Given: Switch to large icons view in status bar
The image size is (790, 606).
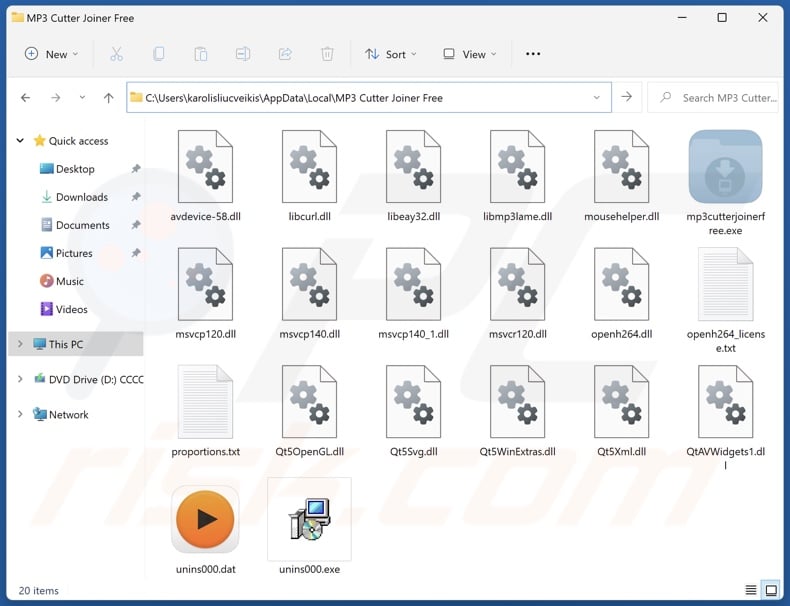Looking at the screenshot, I should [x=771, y=590].
